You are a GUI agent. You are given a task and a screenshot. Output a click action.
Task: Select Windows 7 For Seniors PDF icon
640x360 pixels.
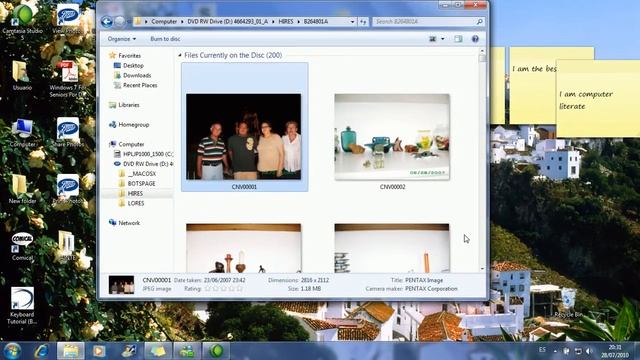coord(68,79)
